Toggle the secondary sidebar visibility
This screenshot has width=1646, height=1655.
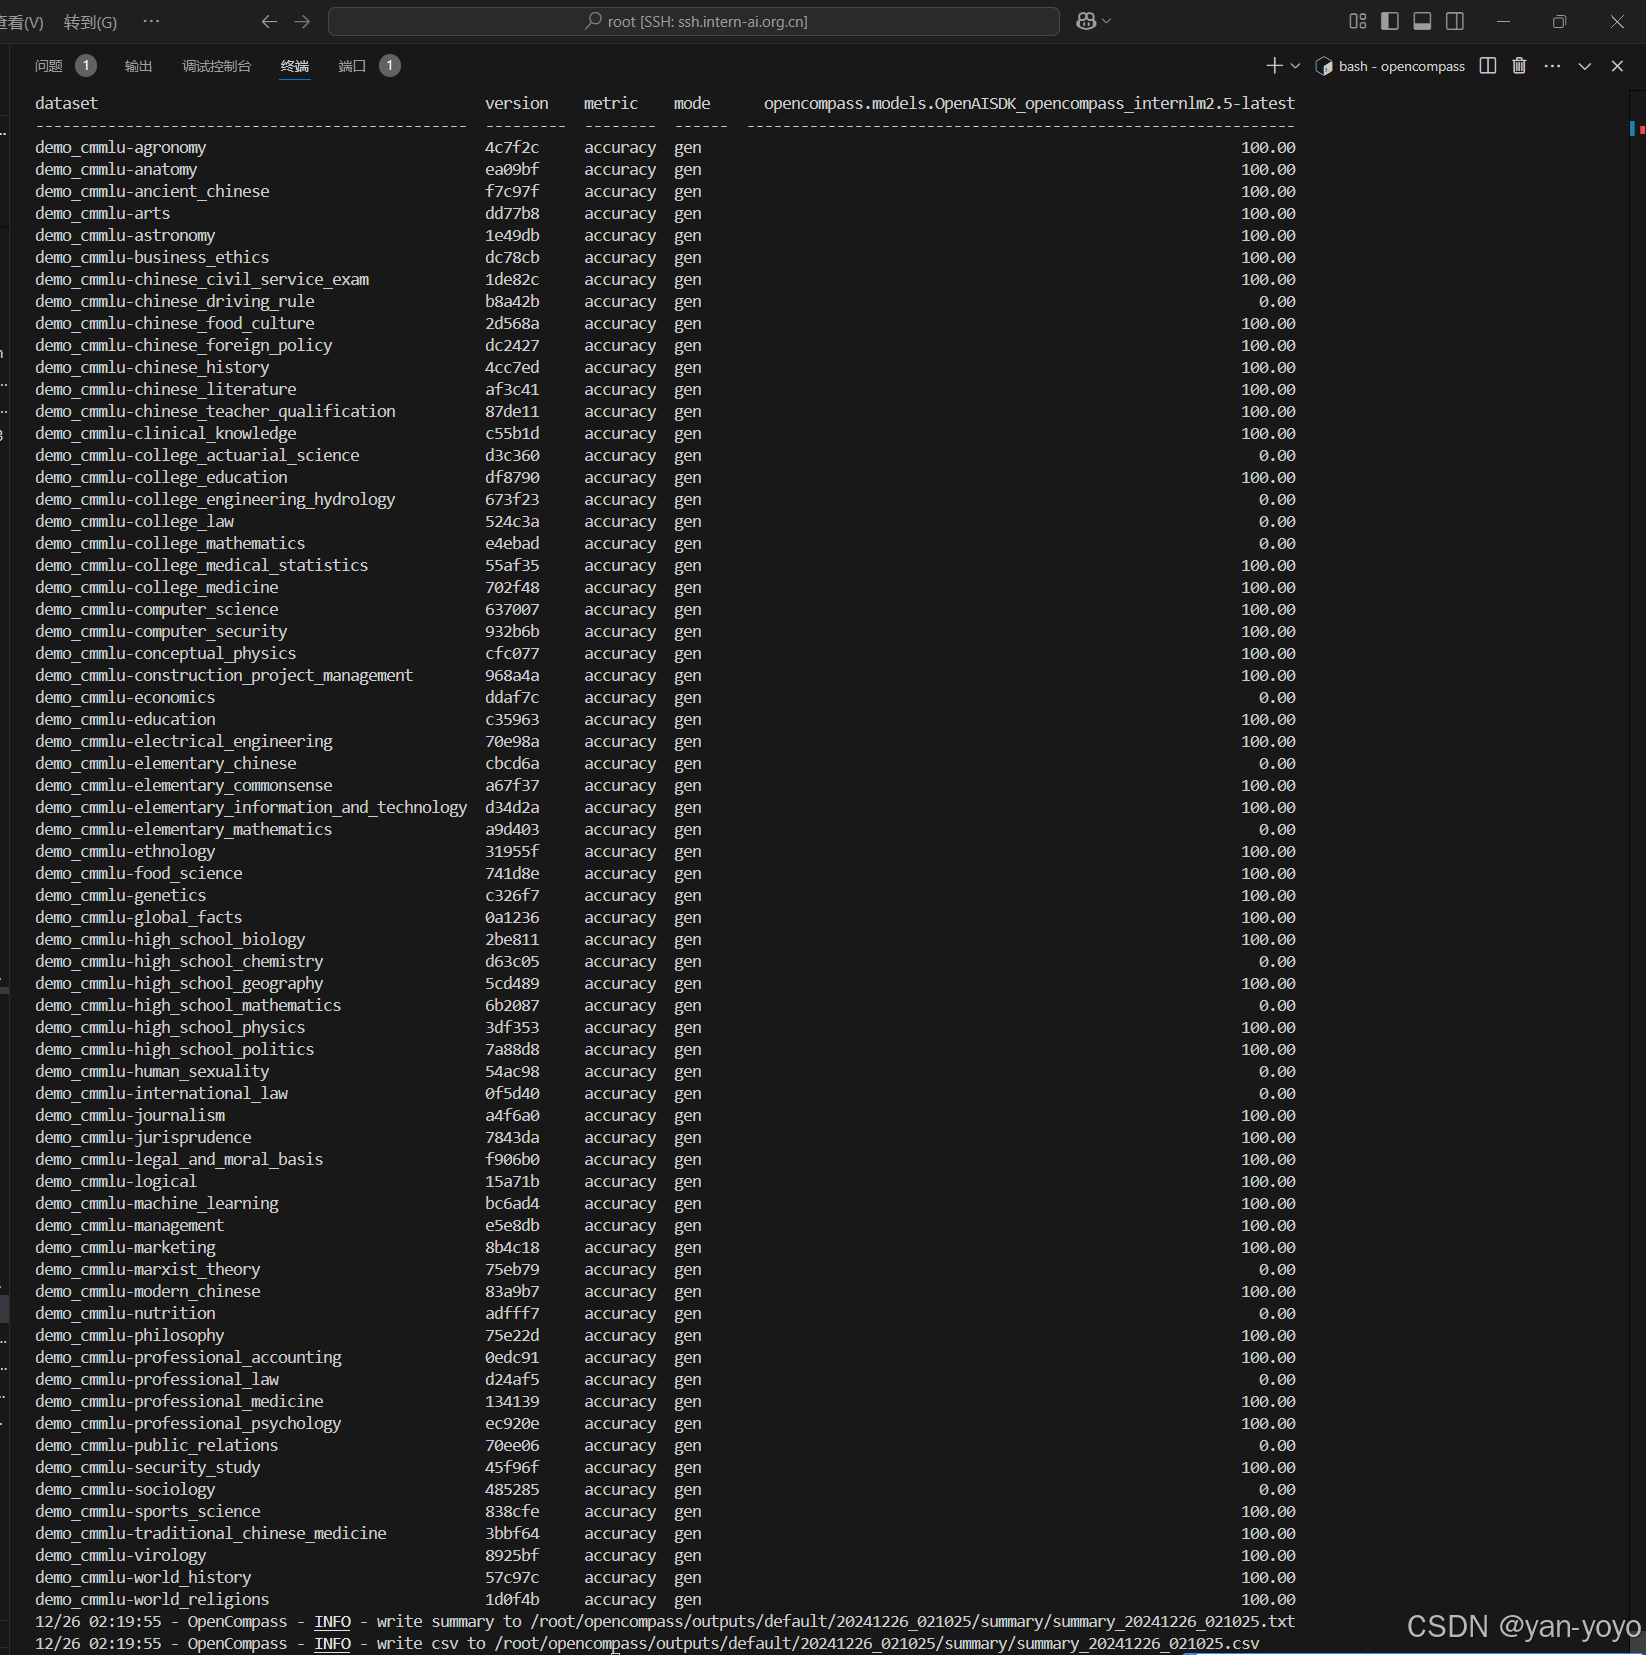pos(1455,21)
